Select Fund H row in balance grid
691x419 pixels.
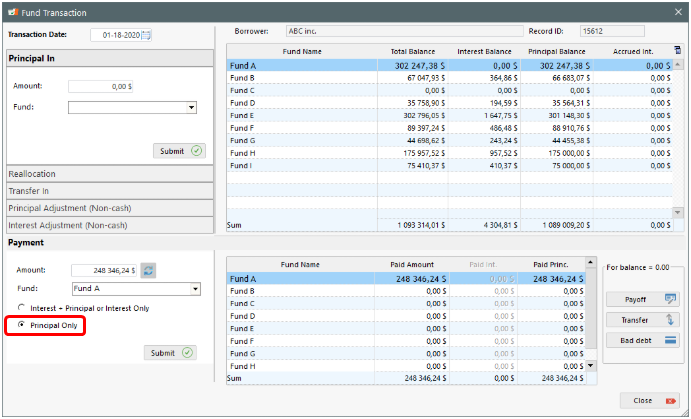point(450,153)
